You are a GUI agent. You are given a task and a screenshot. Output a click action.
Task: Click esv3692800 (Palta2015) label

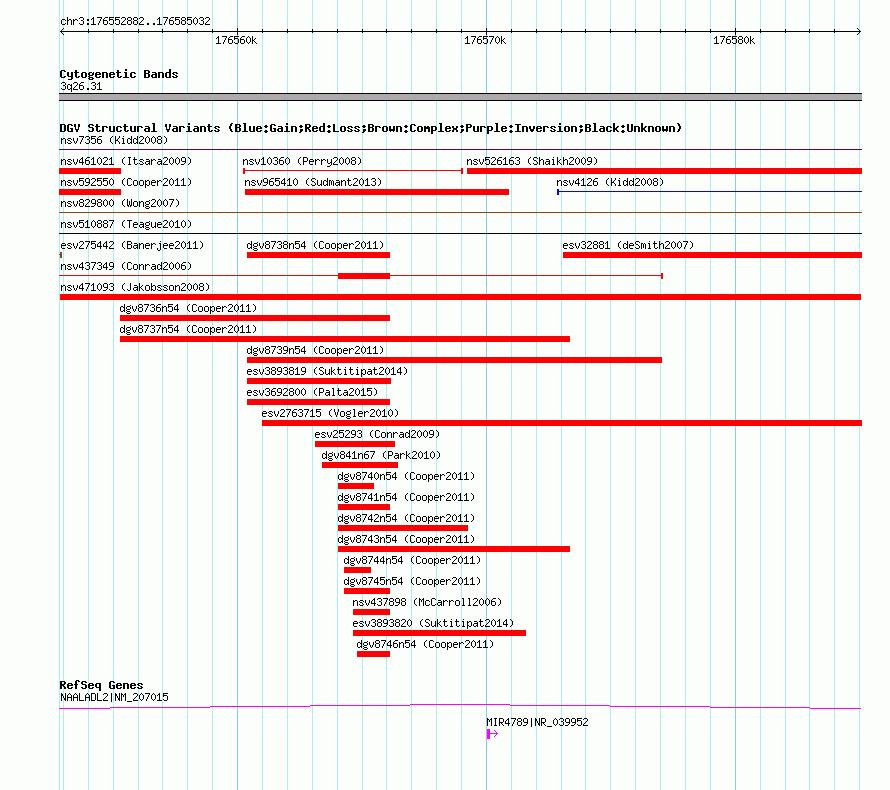tap(312, 392)
